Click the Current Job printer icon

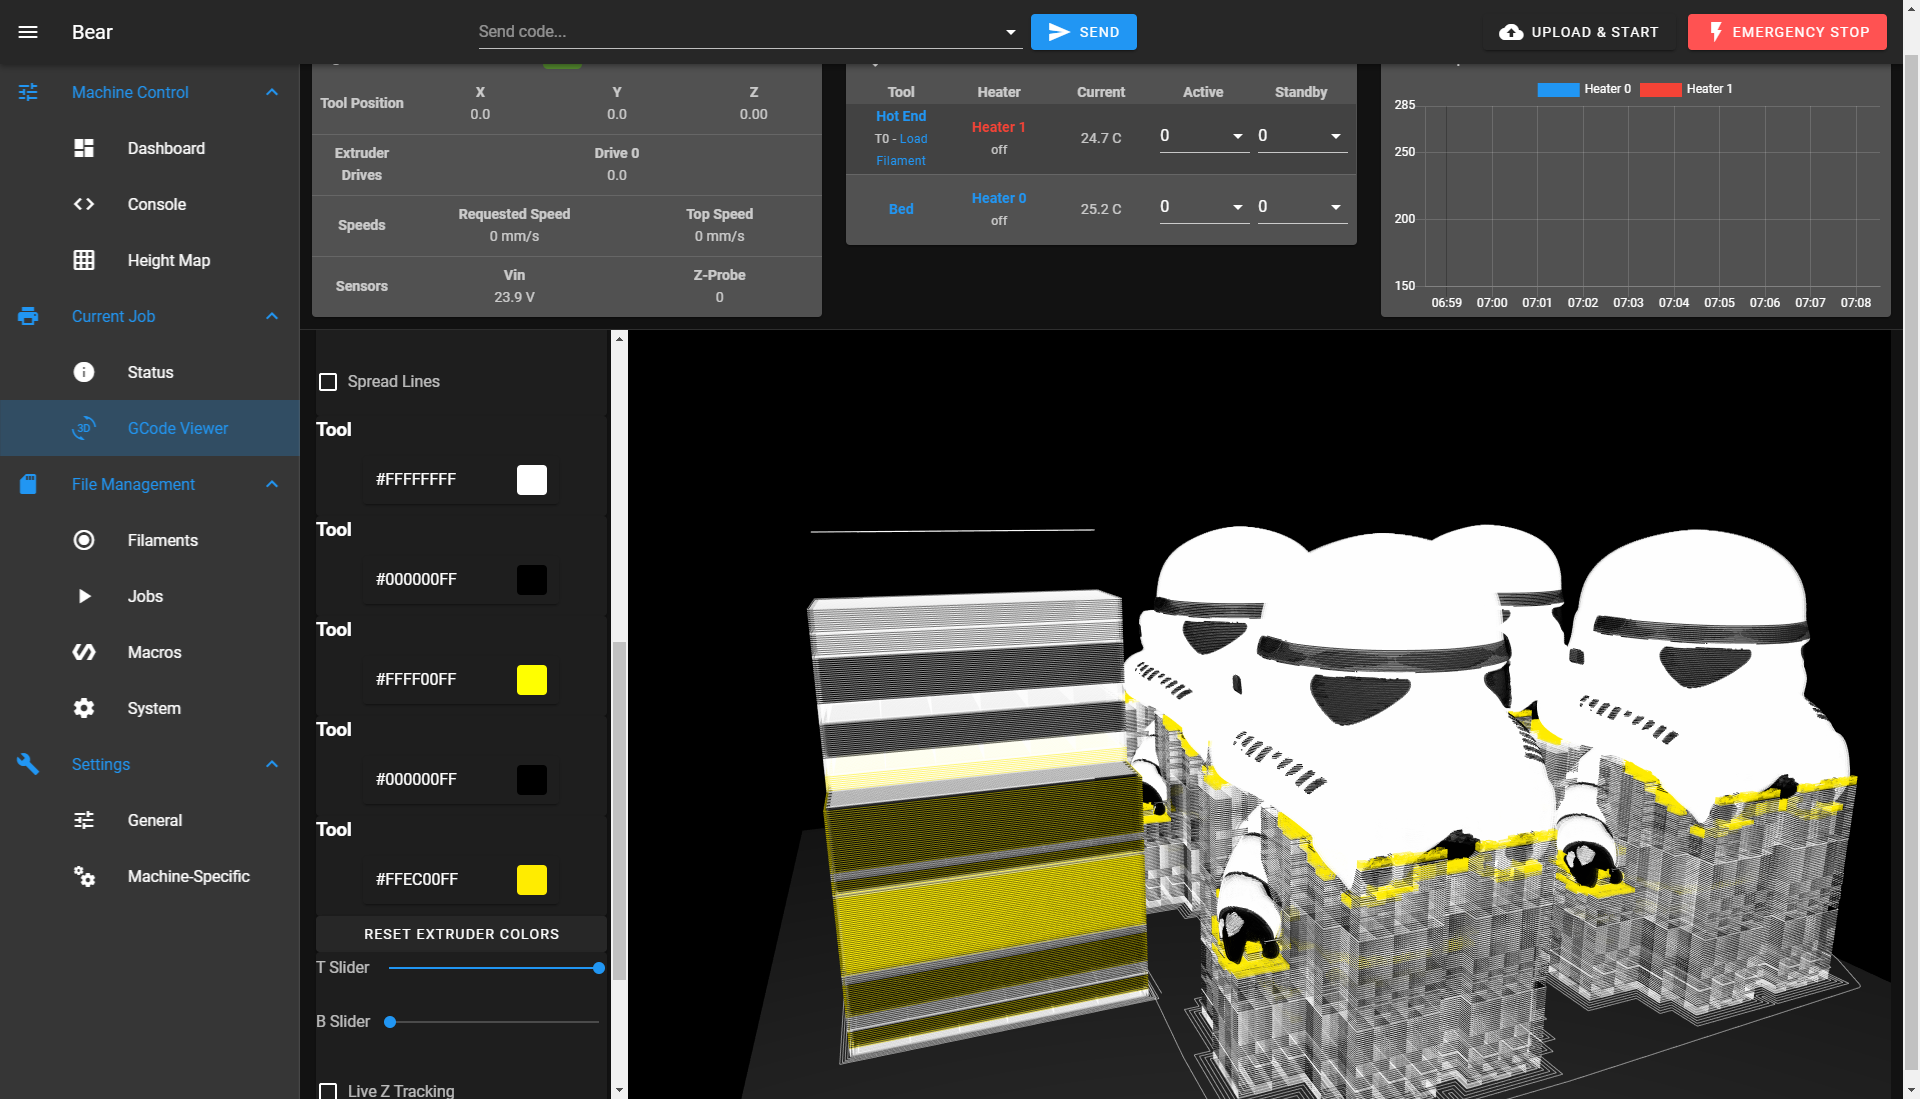(28, 316)
